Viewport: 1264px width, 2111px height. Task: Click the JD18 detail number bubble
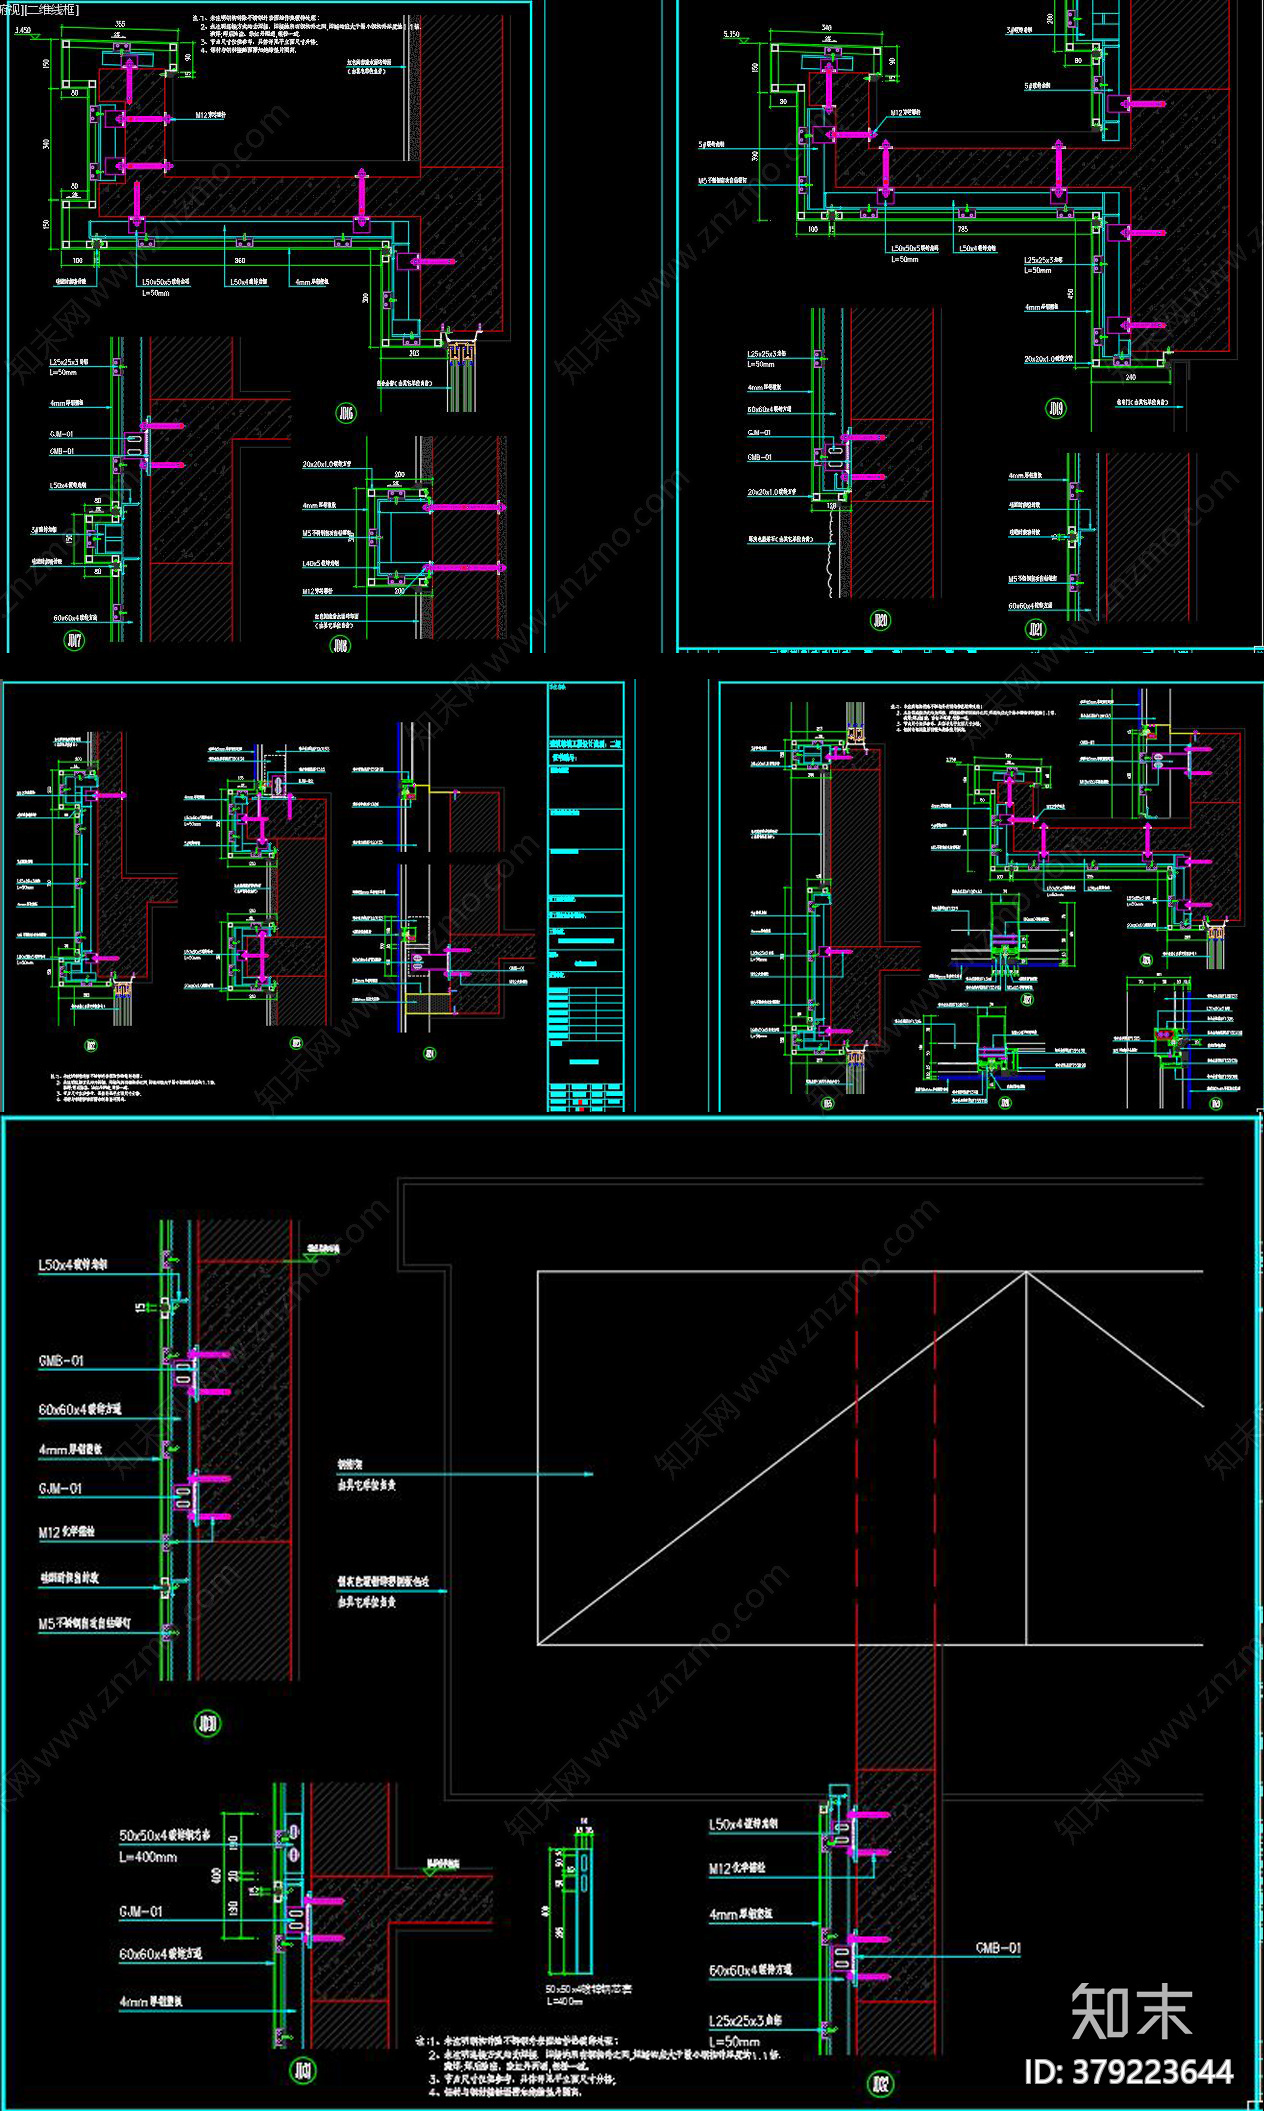340,645
